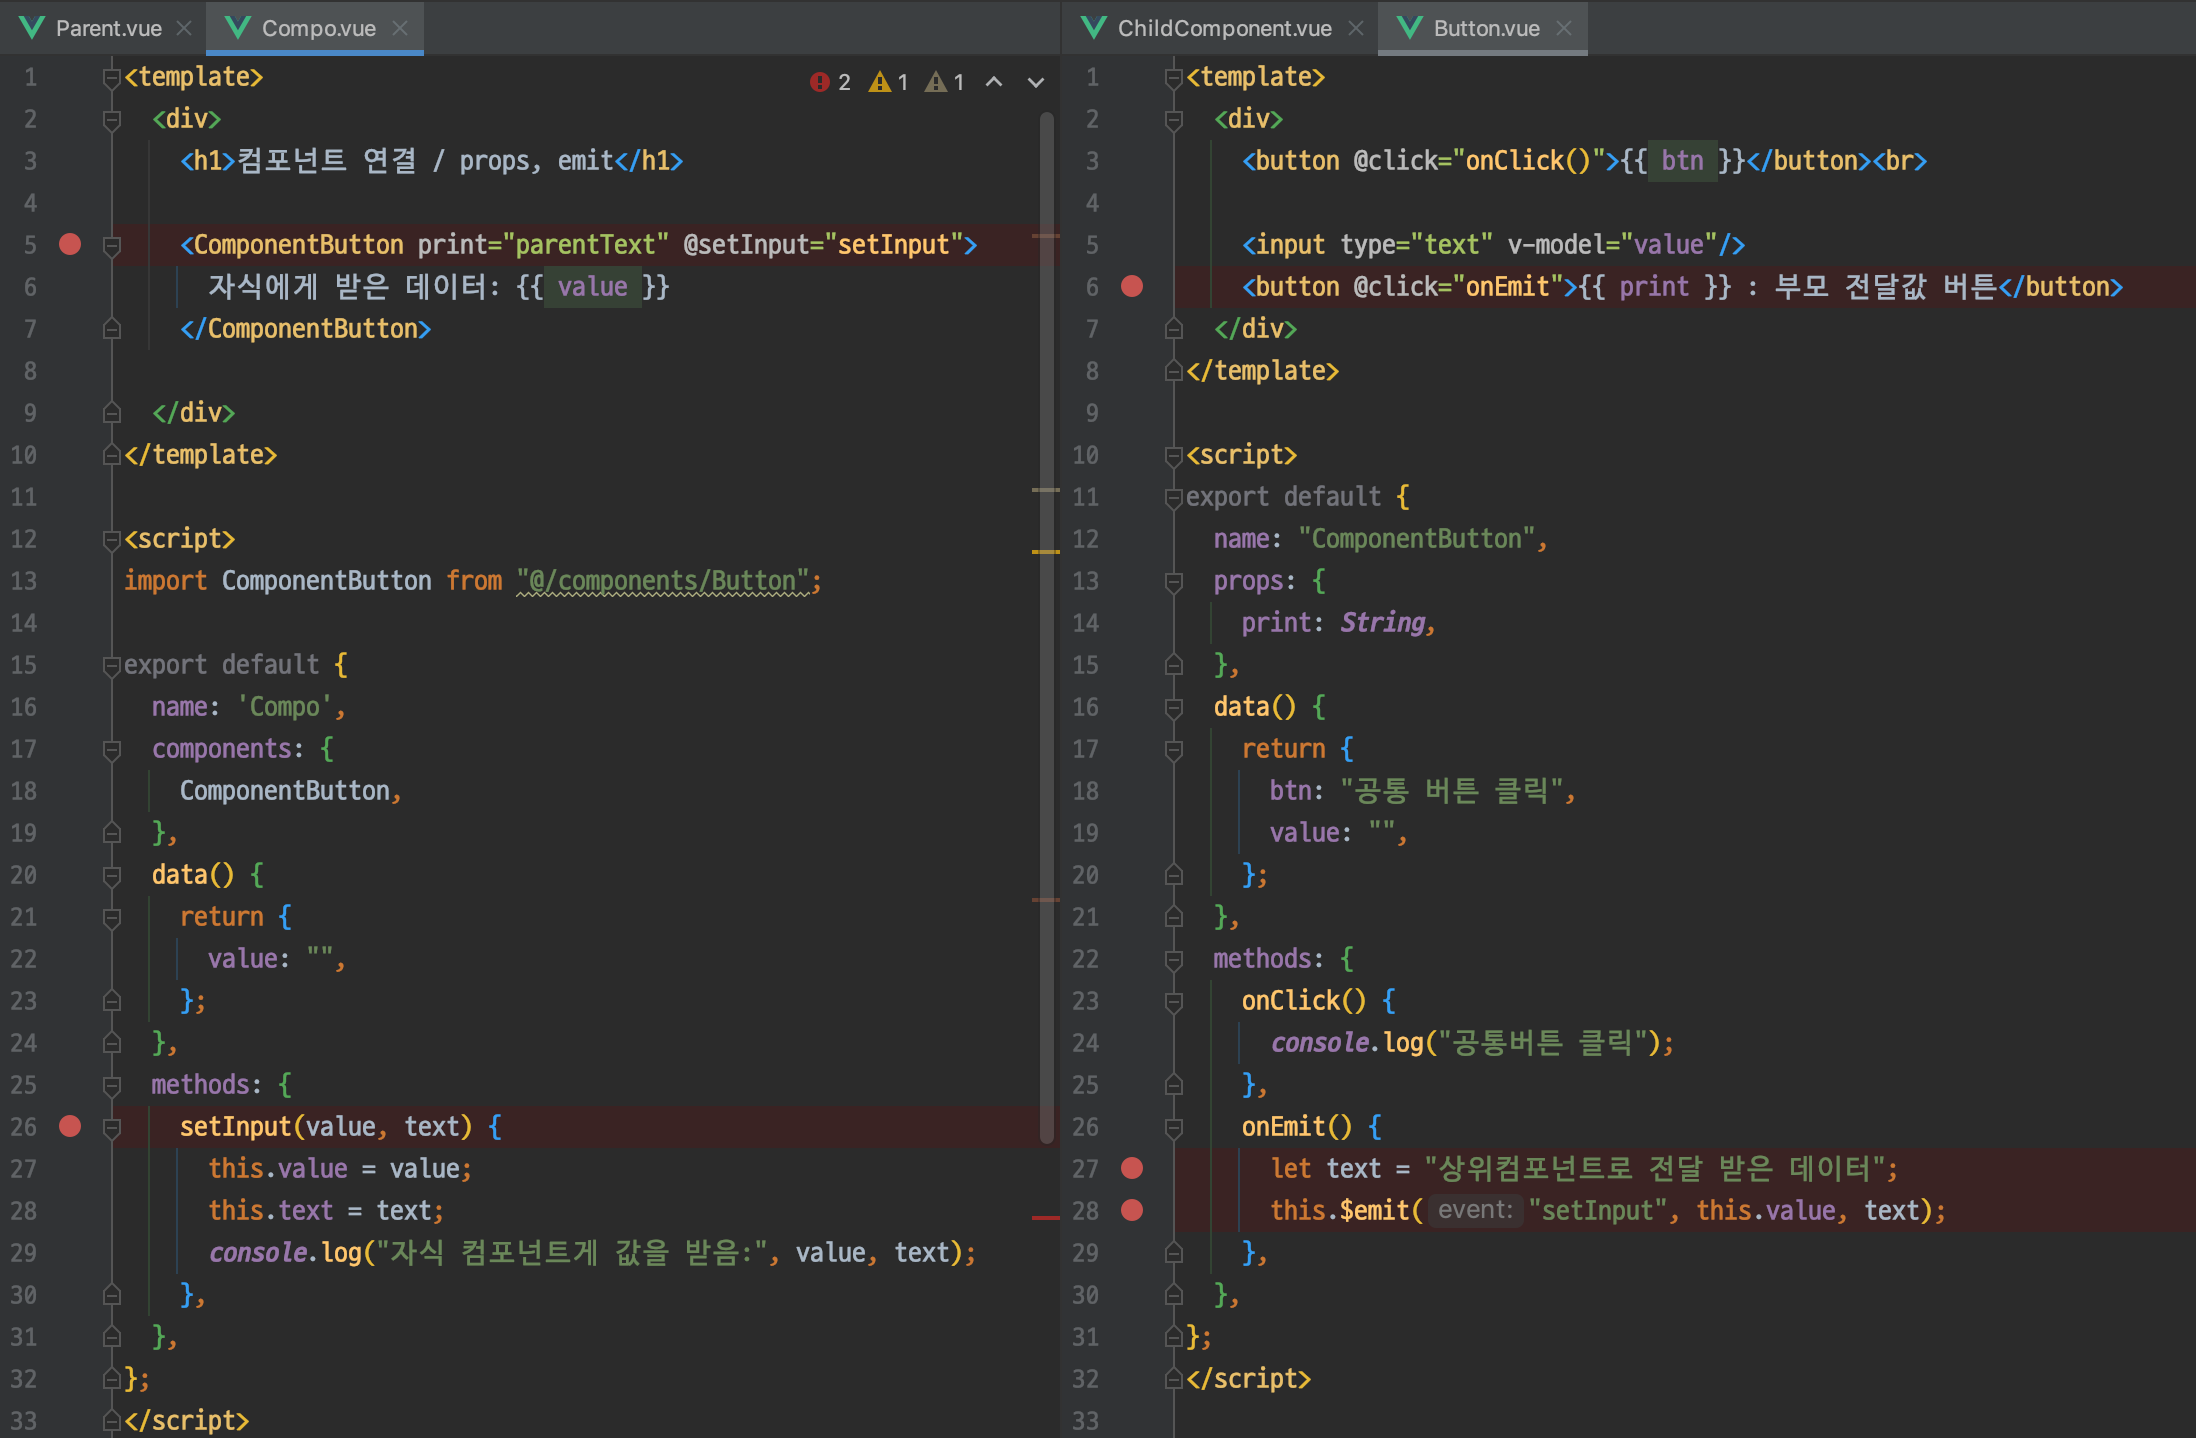
Task: Click the yellow warning count indicator
Action: [x=888, y=82]
